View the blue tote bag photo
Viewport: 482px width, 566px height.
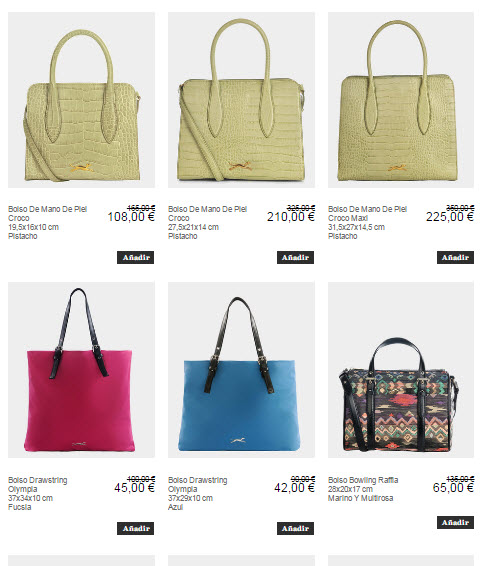[x=241, y=370]
